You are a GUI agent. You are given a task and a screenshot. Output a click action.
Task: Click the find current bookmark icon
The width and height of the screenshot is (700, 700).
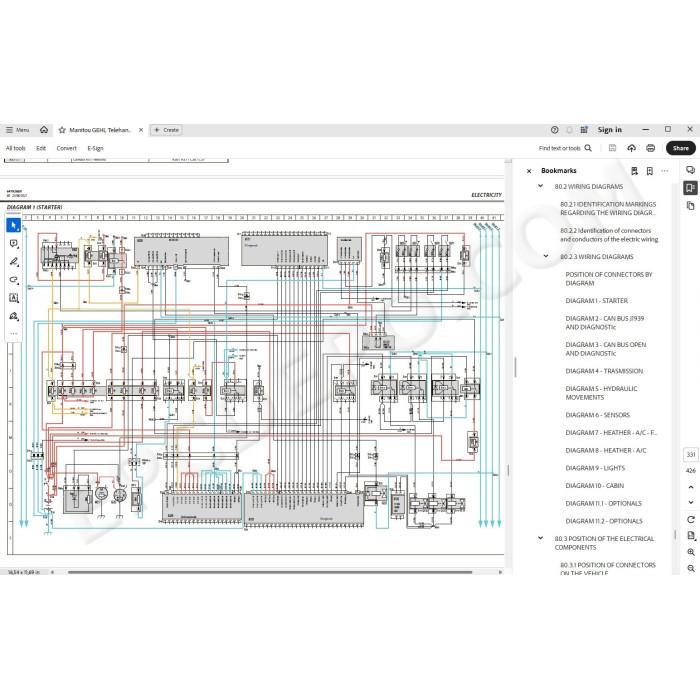click(x=634, y=171)
